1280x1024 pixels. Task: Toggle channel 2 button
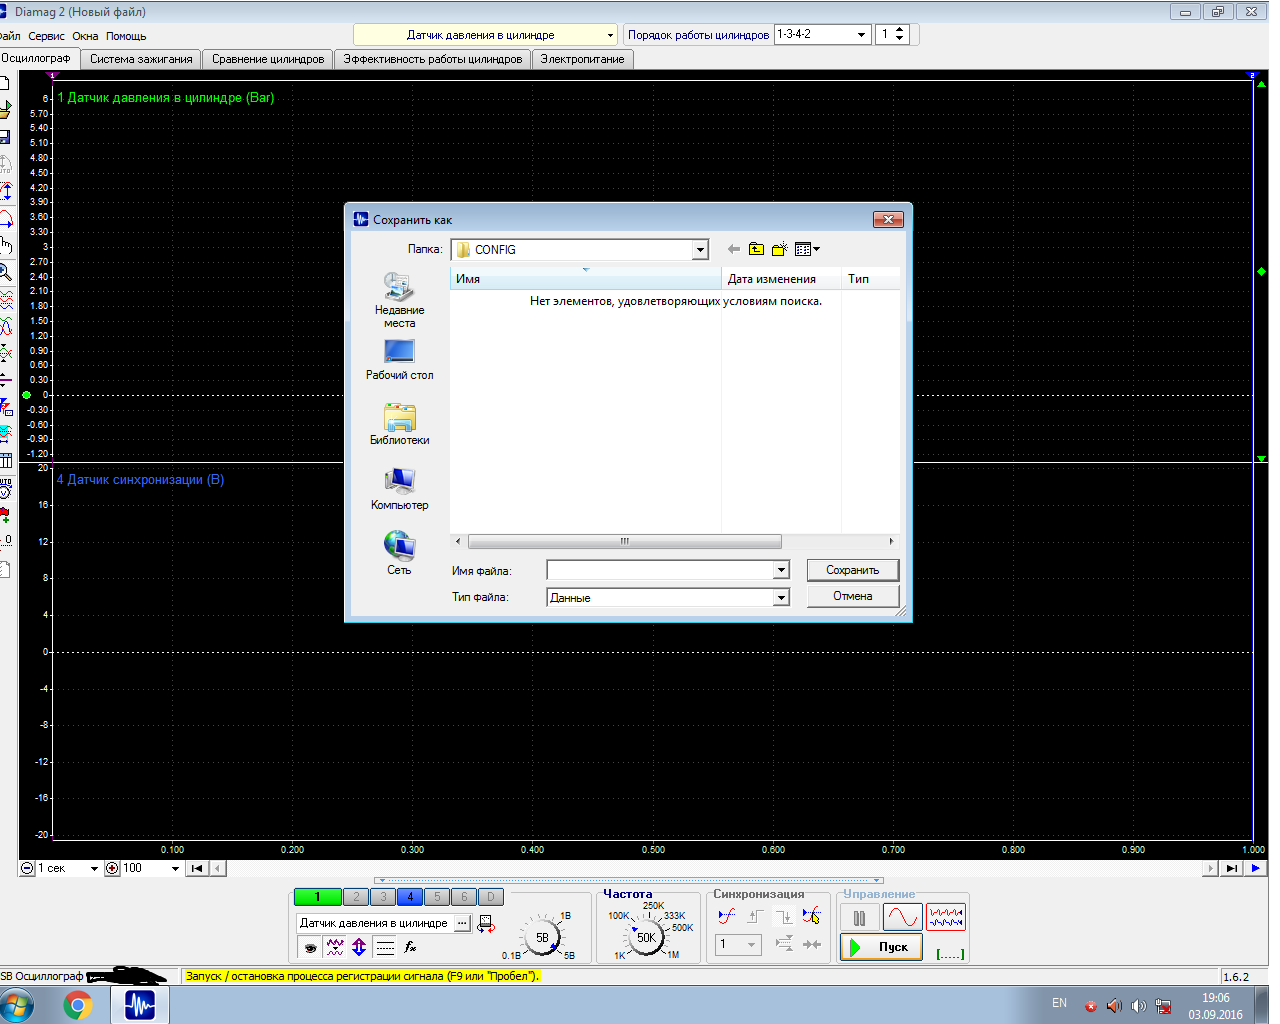[x=356, y=897]
